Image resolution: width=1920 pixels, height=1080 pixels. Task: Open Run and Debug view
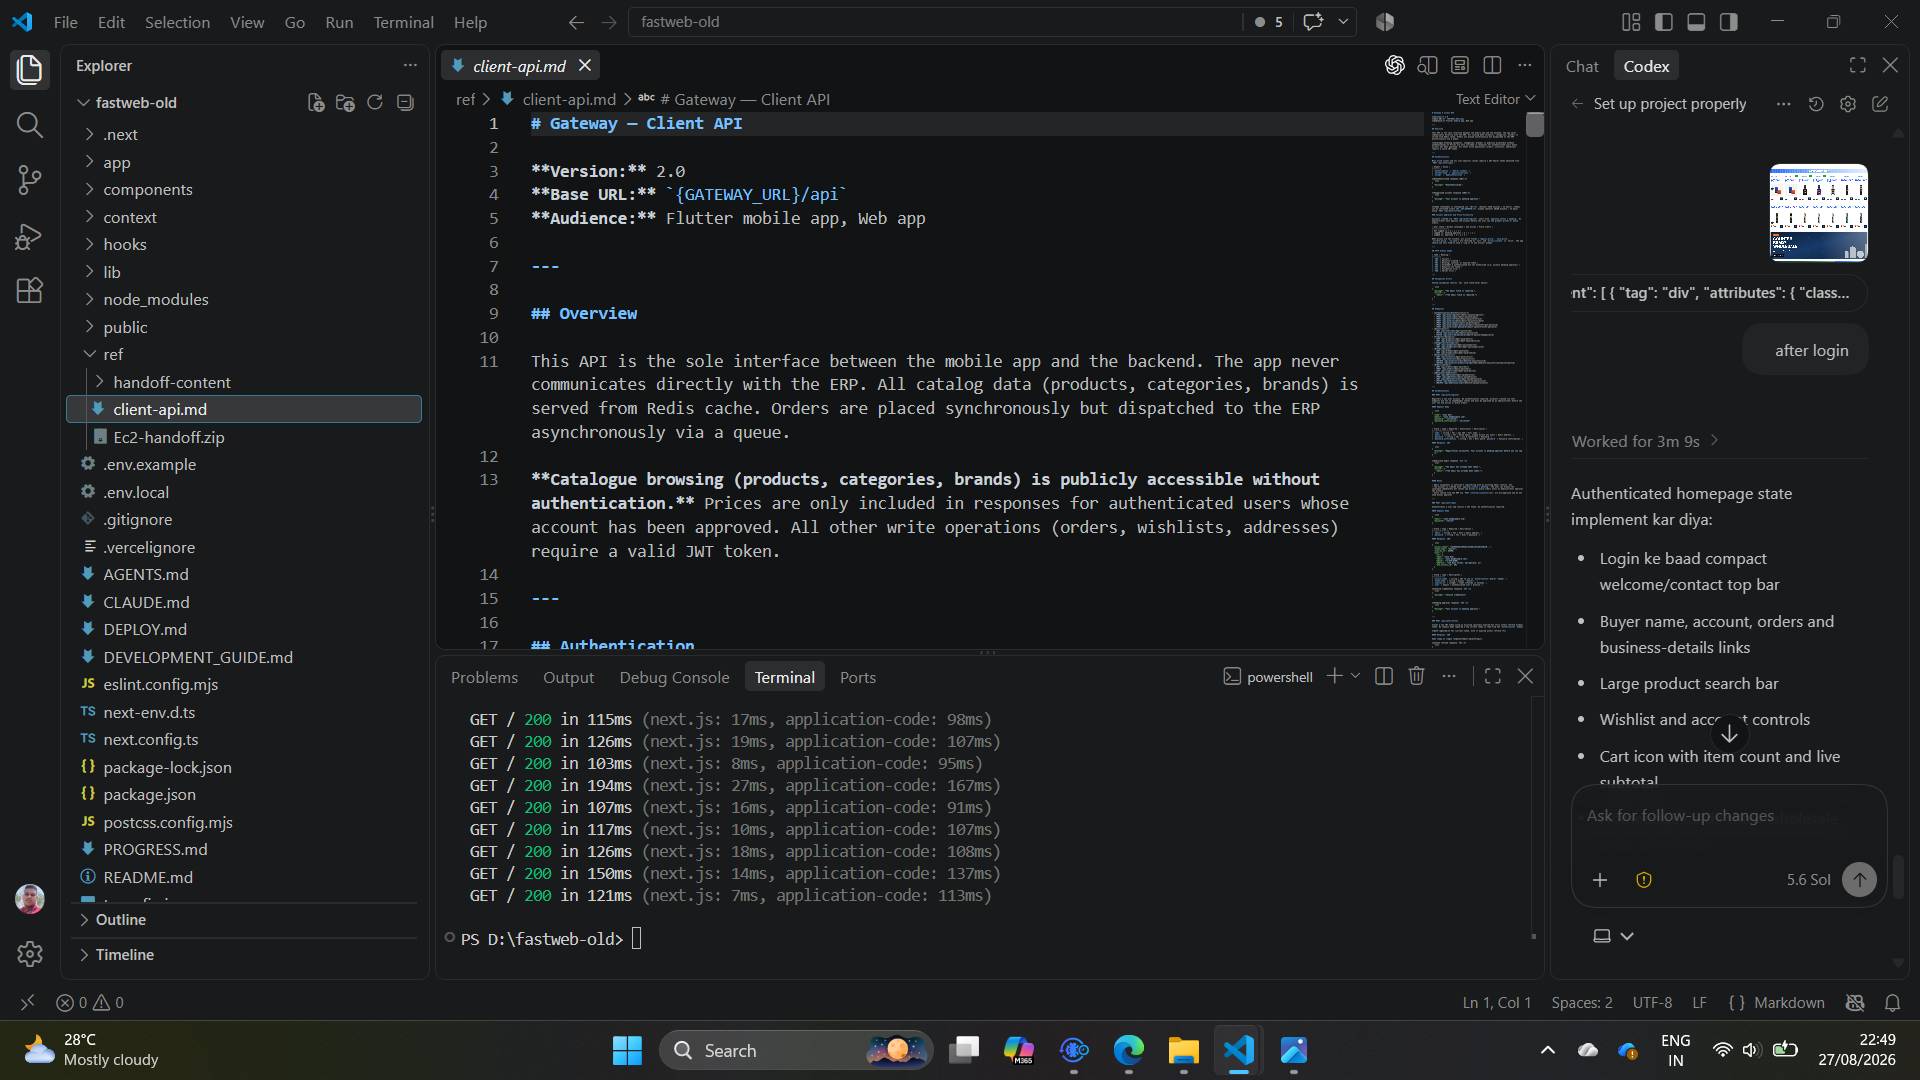30,236
